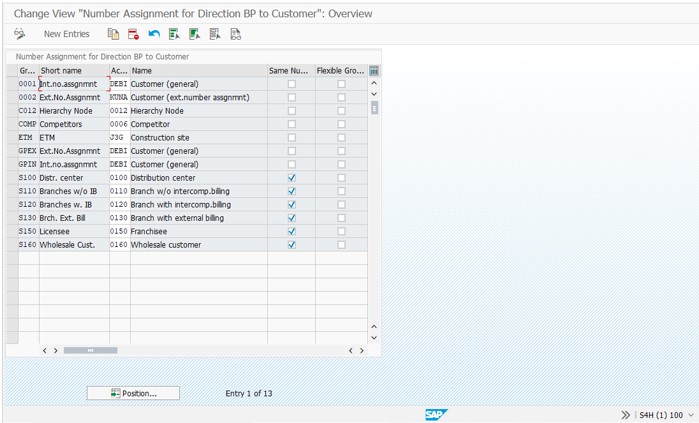Image resolution: width=699 pixels, height=423 pixels.
Task: Click the Ac... column header
Action: coord(120,70)
